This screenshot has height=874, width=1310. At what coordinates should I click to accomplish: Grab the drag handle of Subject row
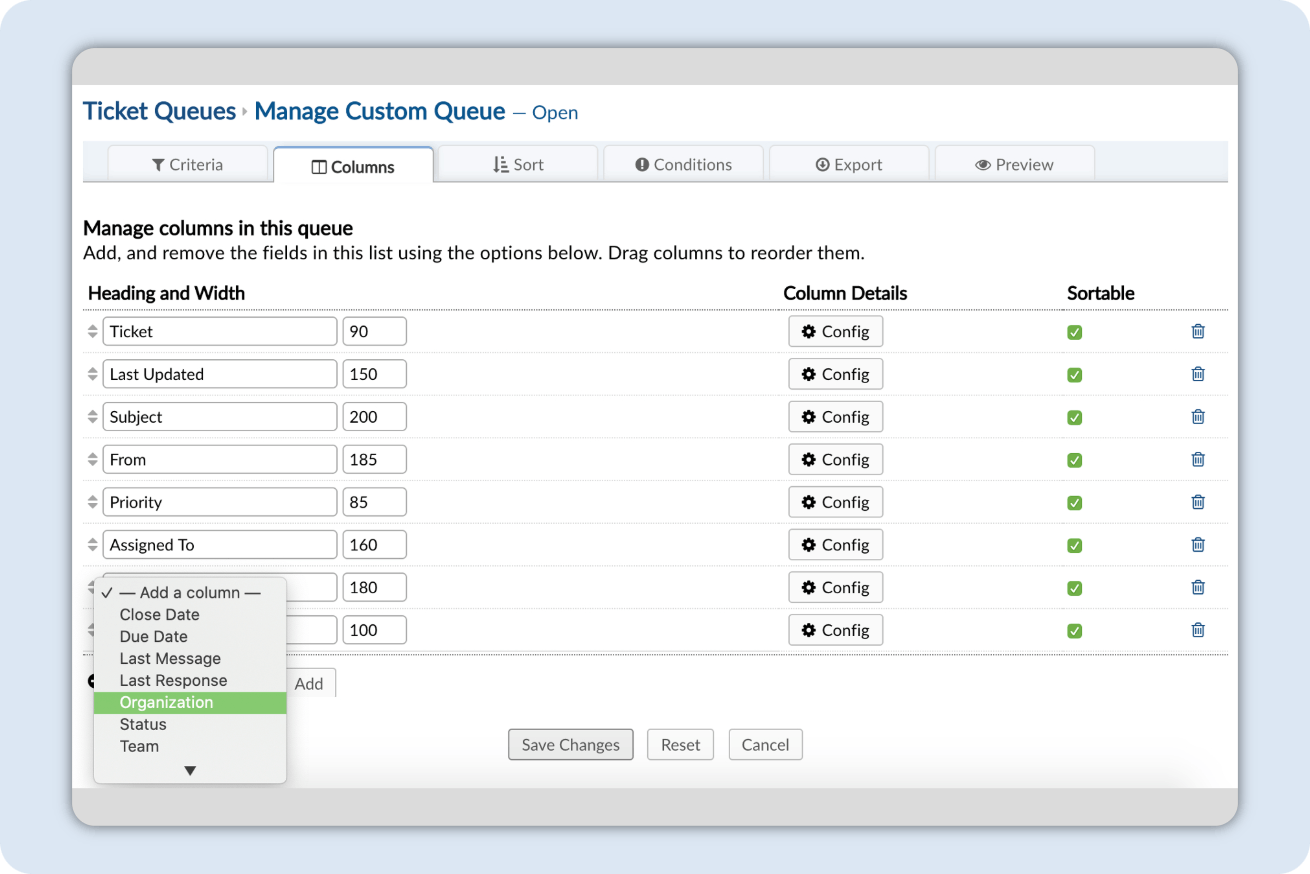[x=92, y=417]
